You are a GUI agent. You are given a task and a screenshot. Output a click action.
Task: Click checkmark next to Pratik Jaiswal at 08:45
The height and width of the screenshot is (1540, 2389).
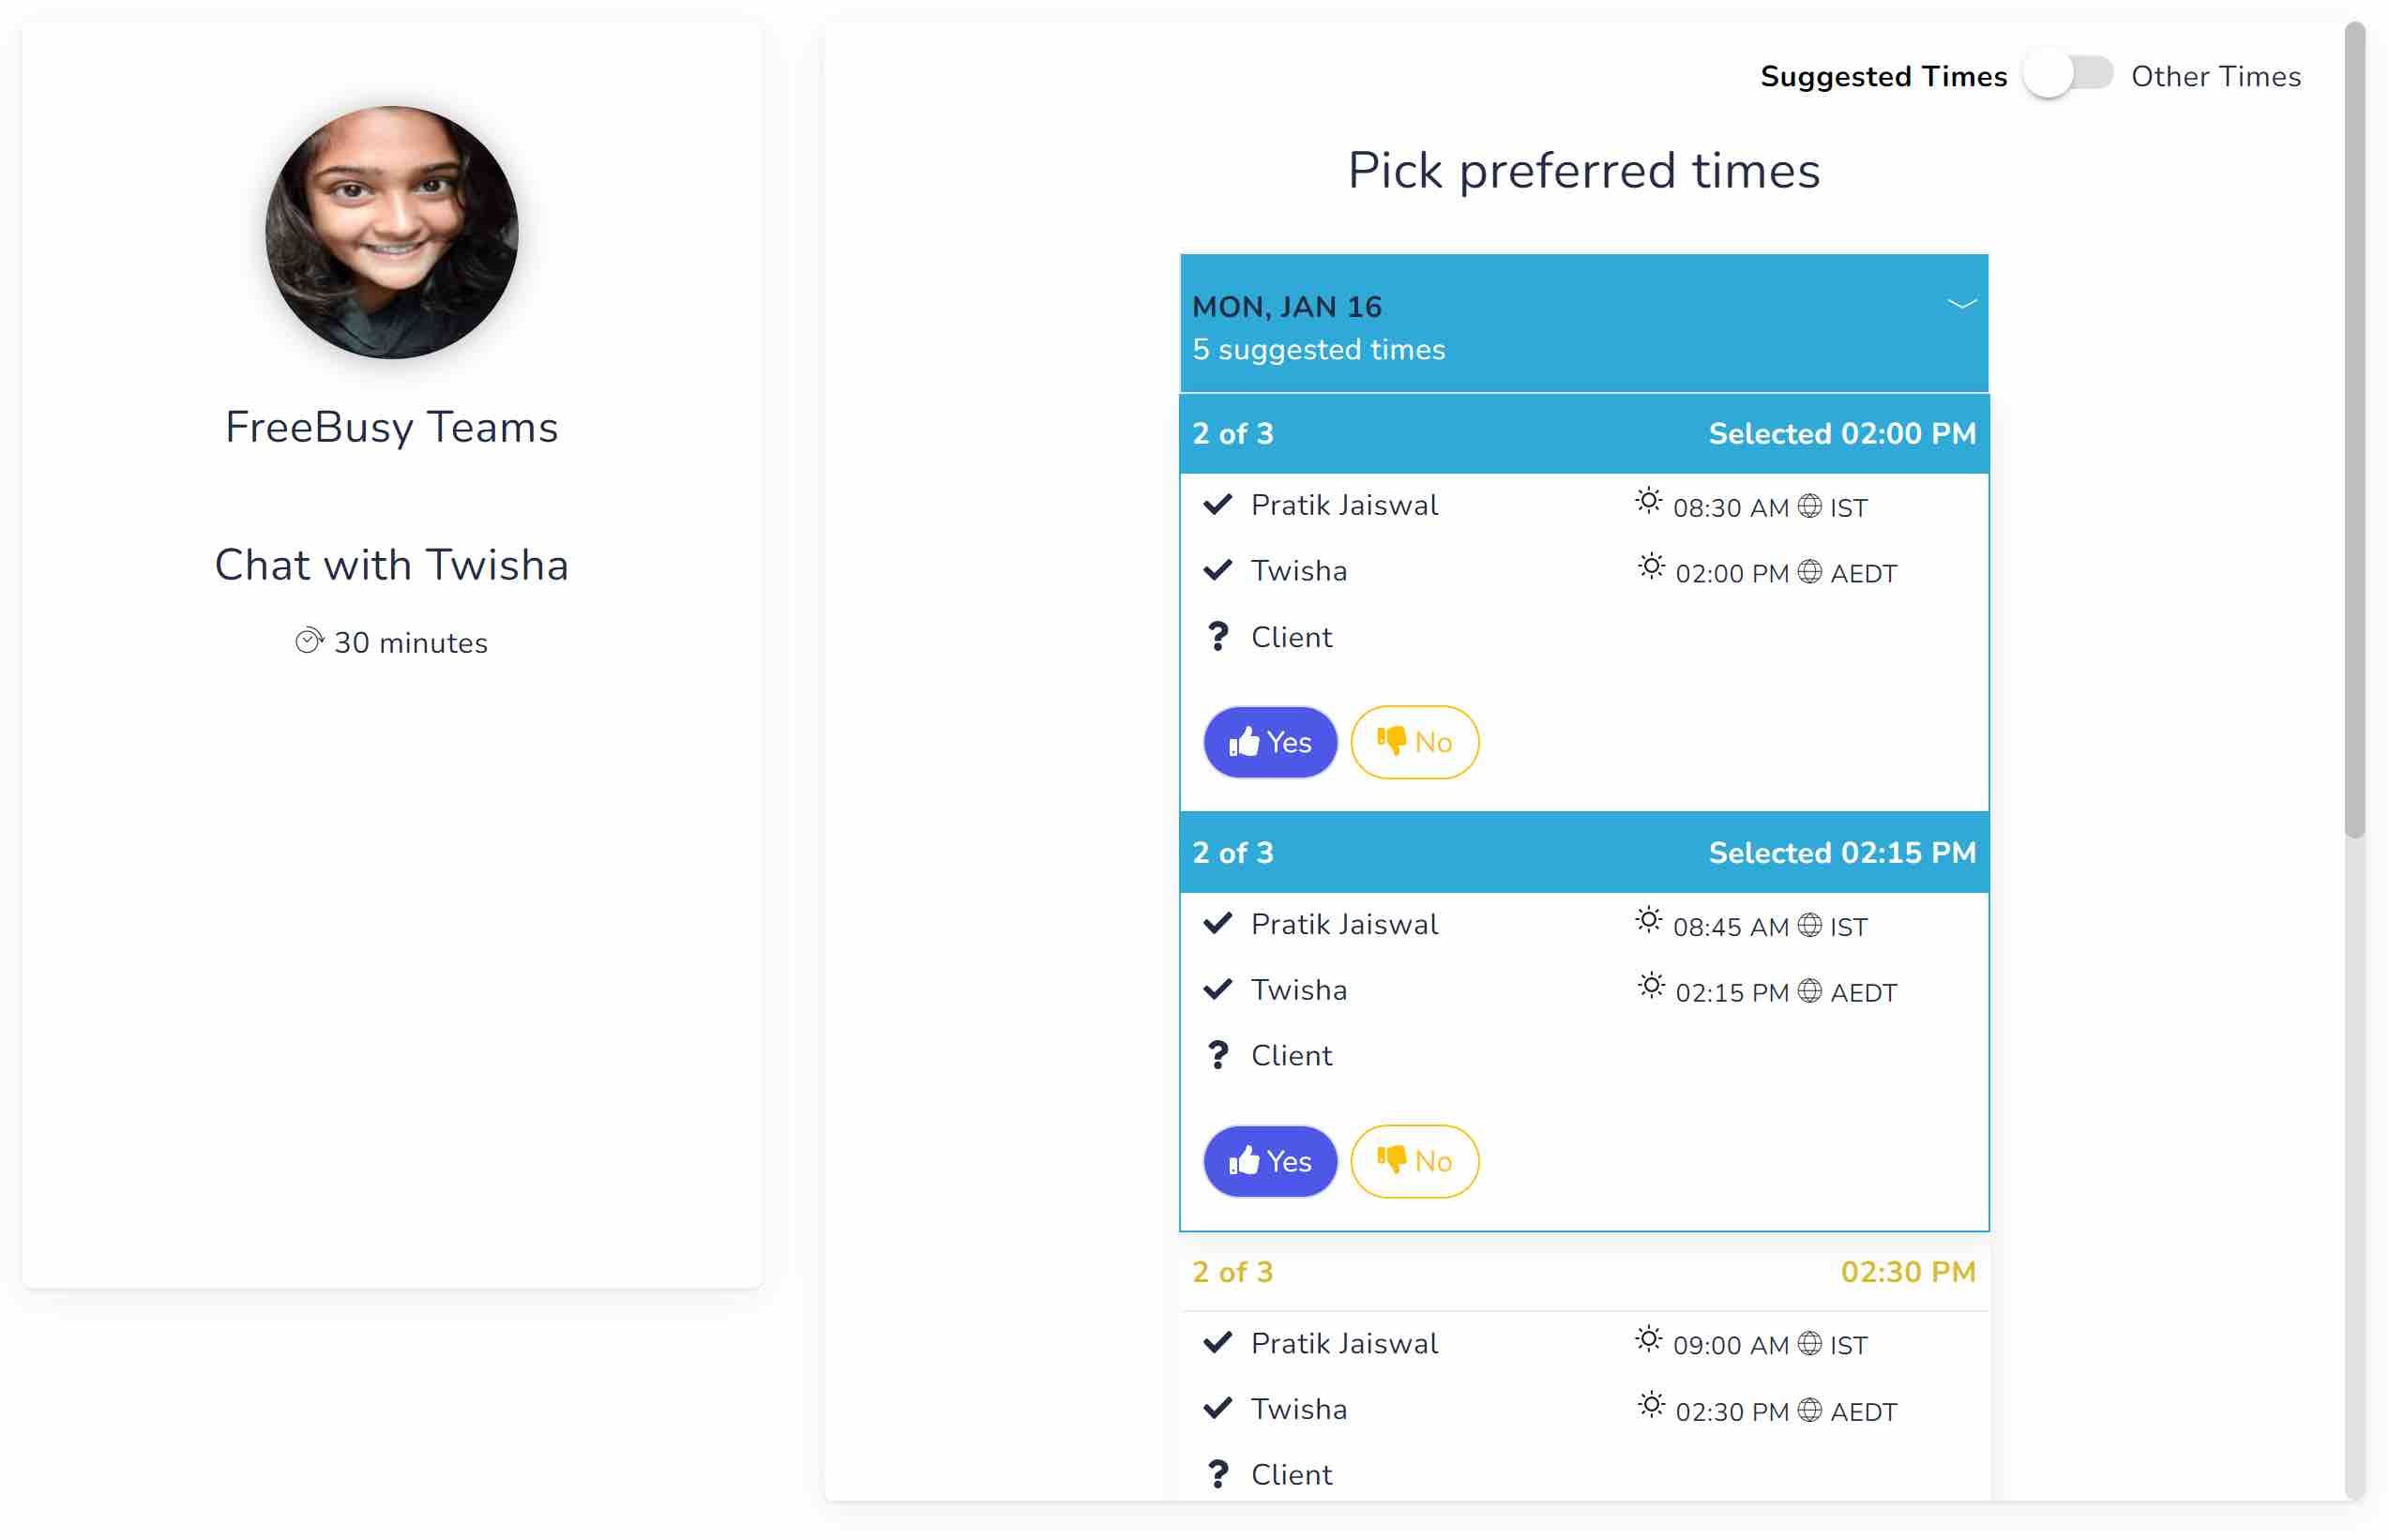[x=1217, y=923]
